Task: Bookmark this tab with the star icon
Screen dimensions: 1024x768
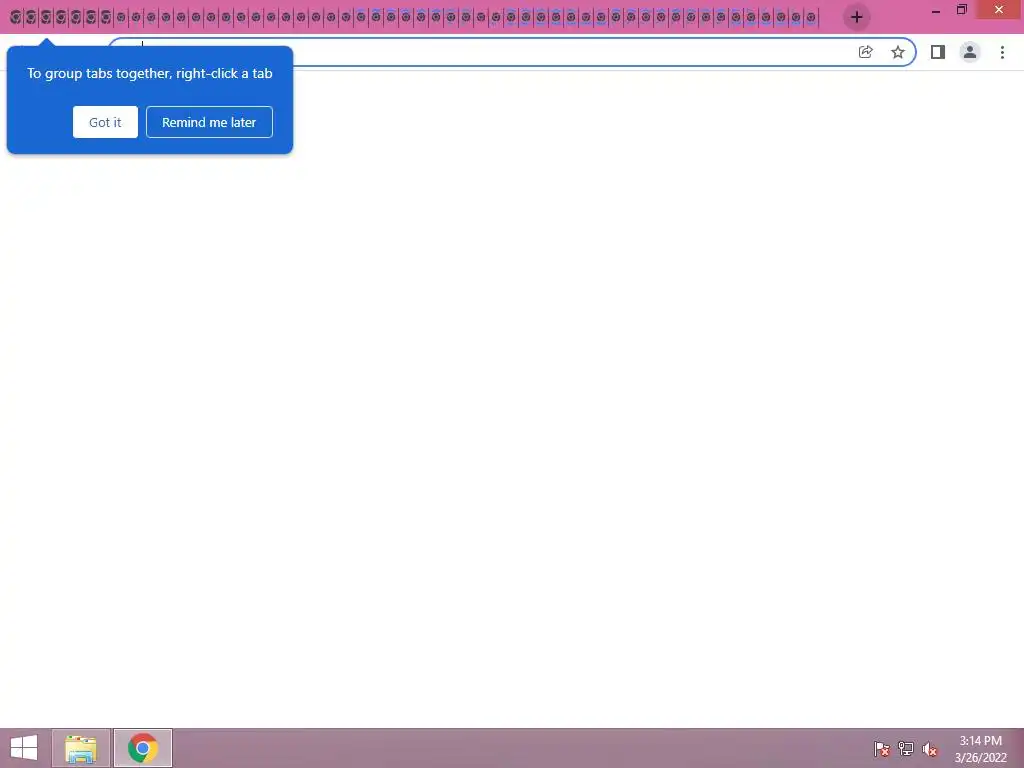Action: (898, 52)
